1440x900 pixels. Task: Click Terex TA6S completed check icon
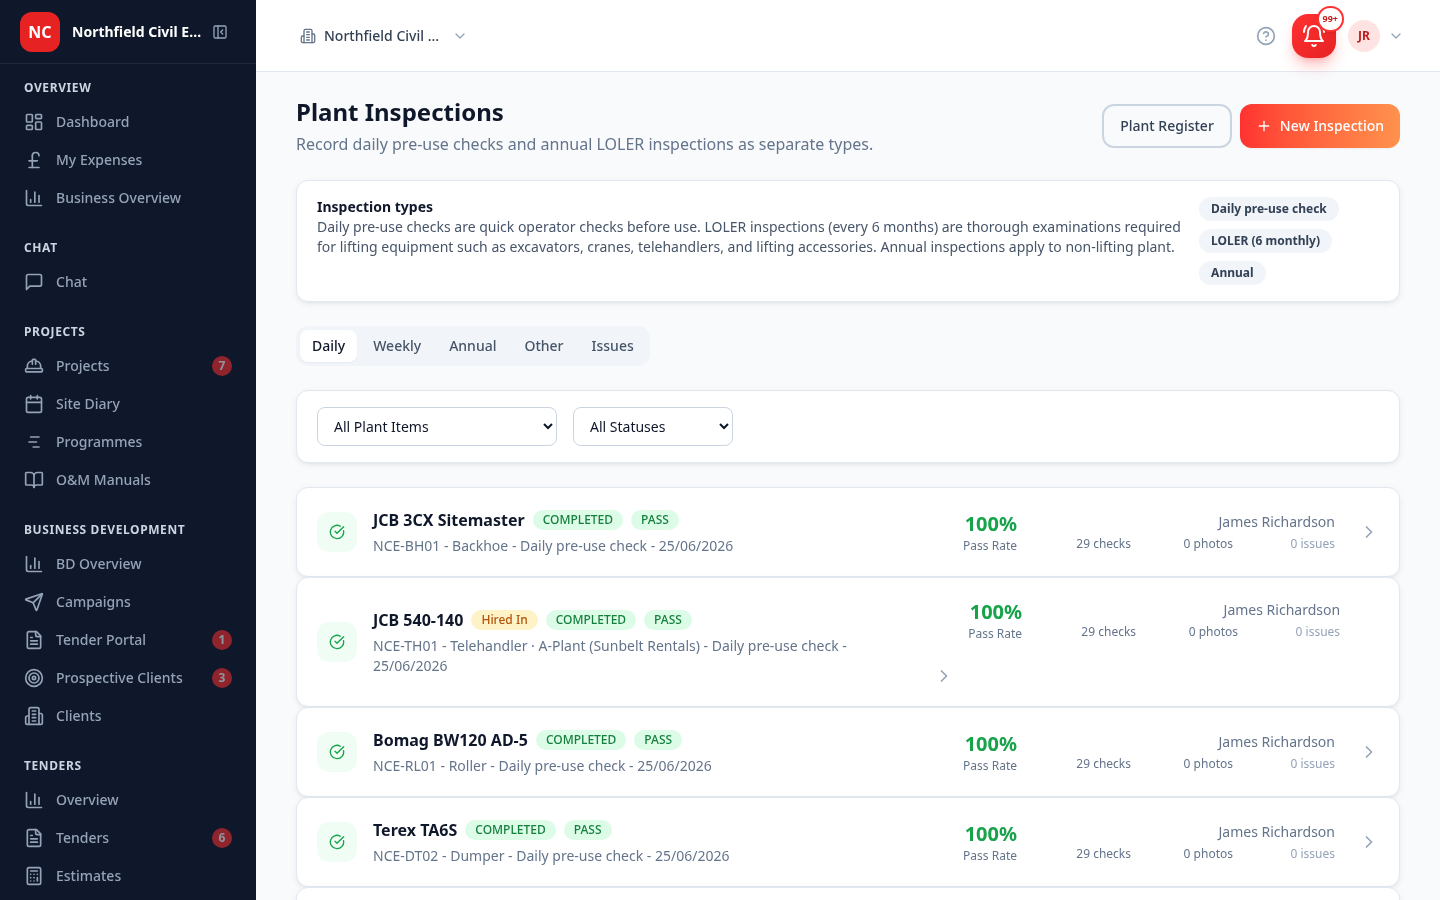click(x=337, y=842)
